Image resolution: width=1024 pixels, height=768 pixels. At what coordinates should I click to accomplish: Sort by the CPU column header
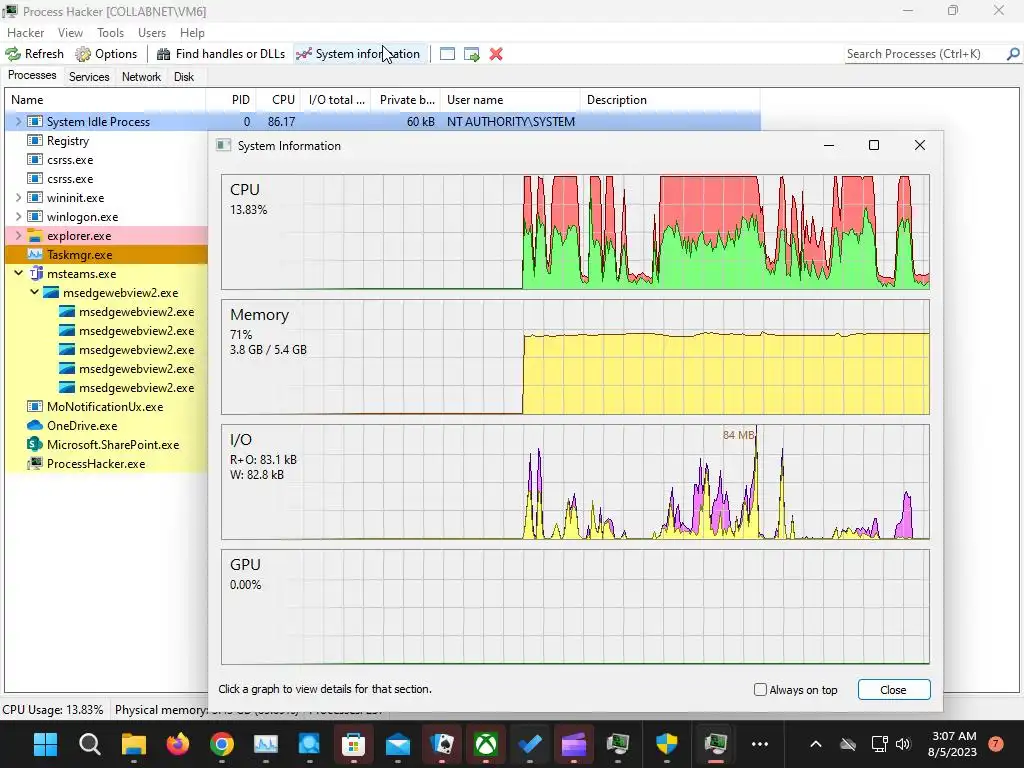pos(278,100)
